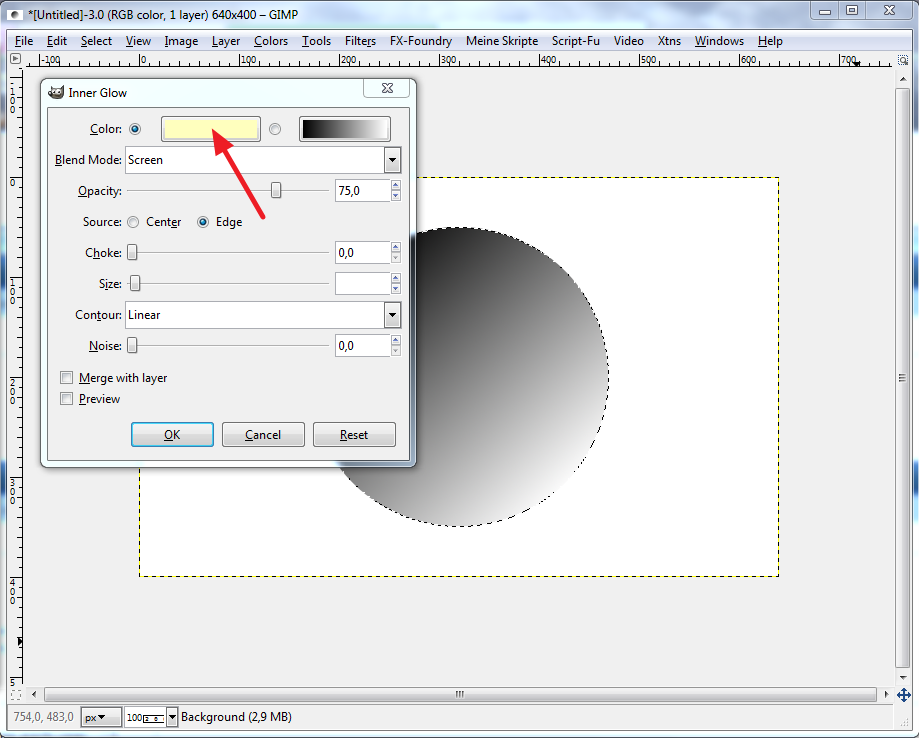Click the Noise value field
The width and height of the screenshot is (919, 738).
pos(363,346)
